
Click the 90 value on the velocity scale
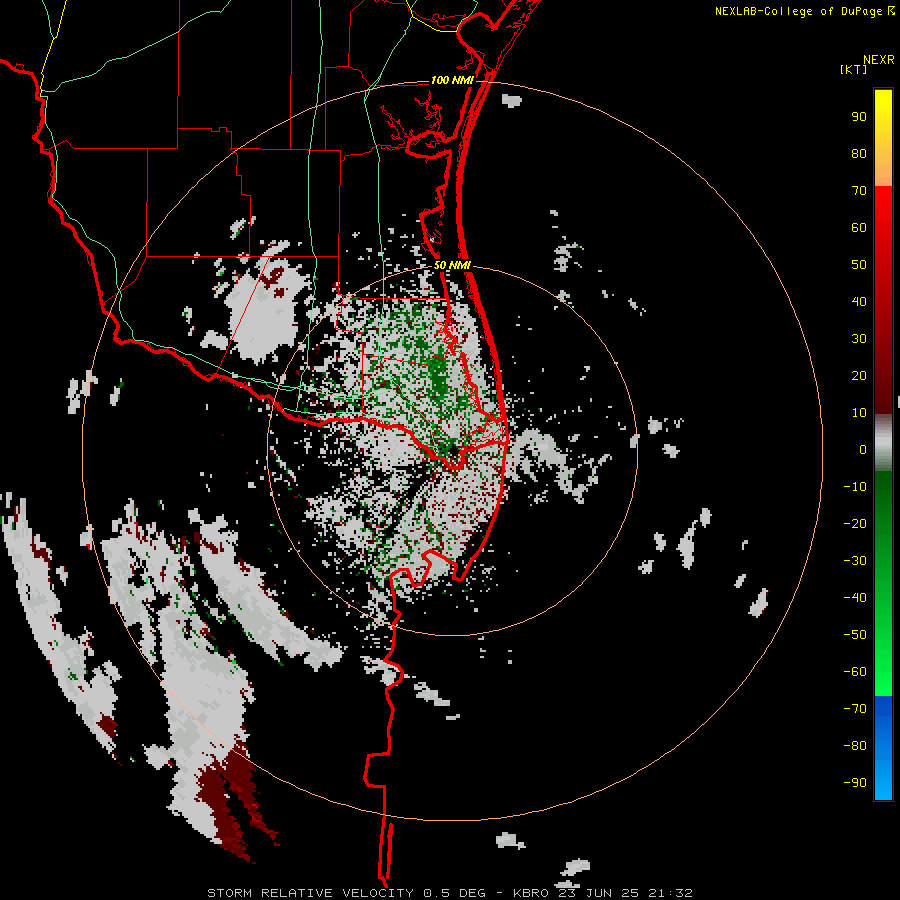click(859, 117)
